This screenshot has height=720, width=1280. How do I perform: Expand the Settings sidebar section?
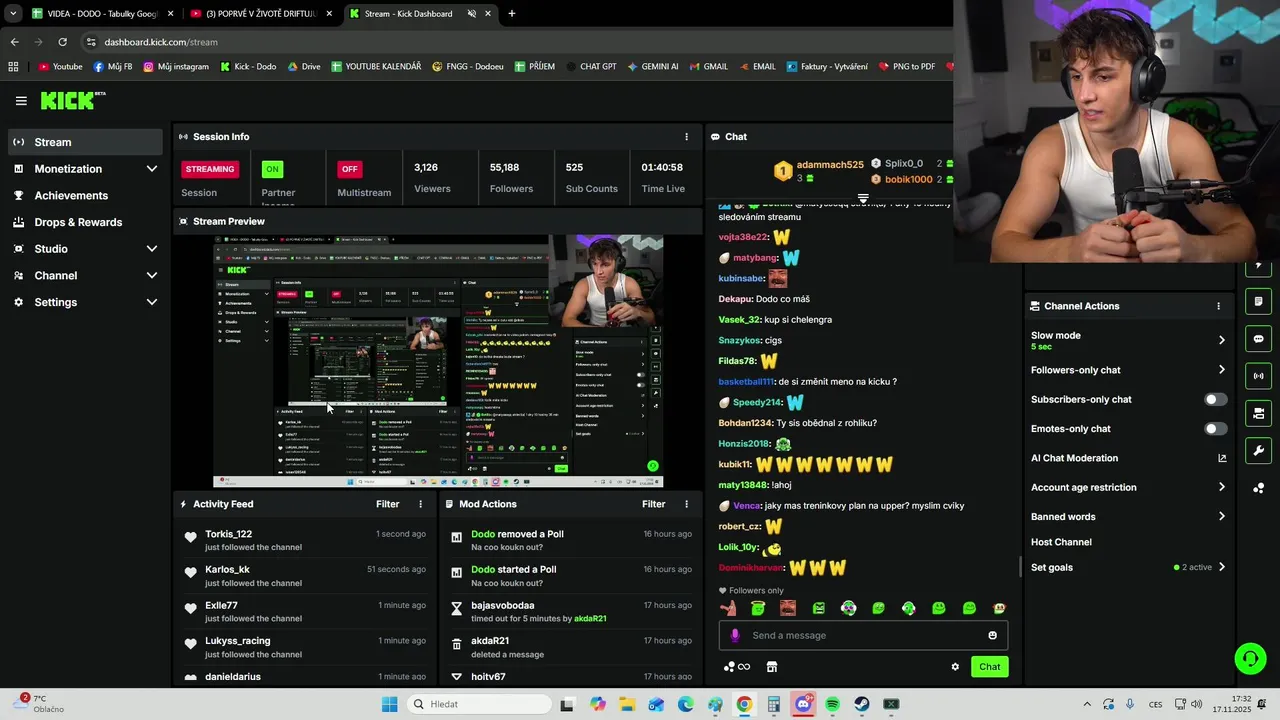152,302
